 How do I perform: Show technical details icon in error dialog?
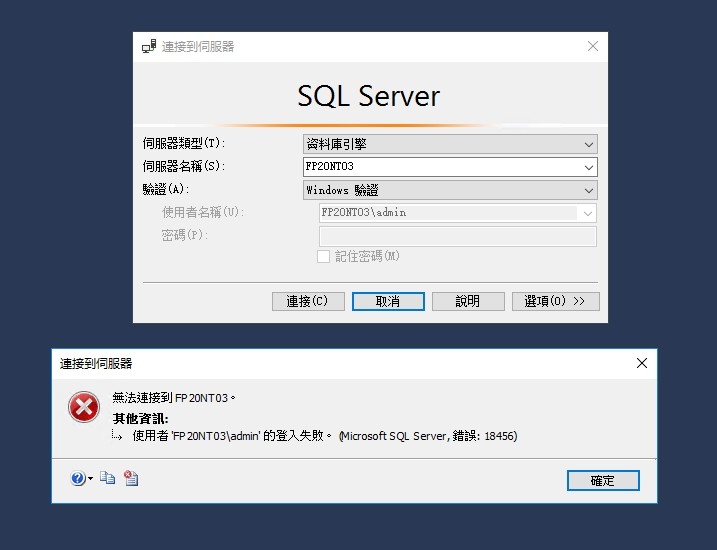(x=131, y=478)
